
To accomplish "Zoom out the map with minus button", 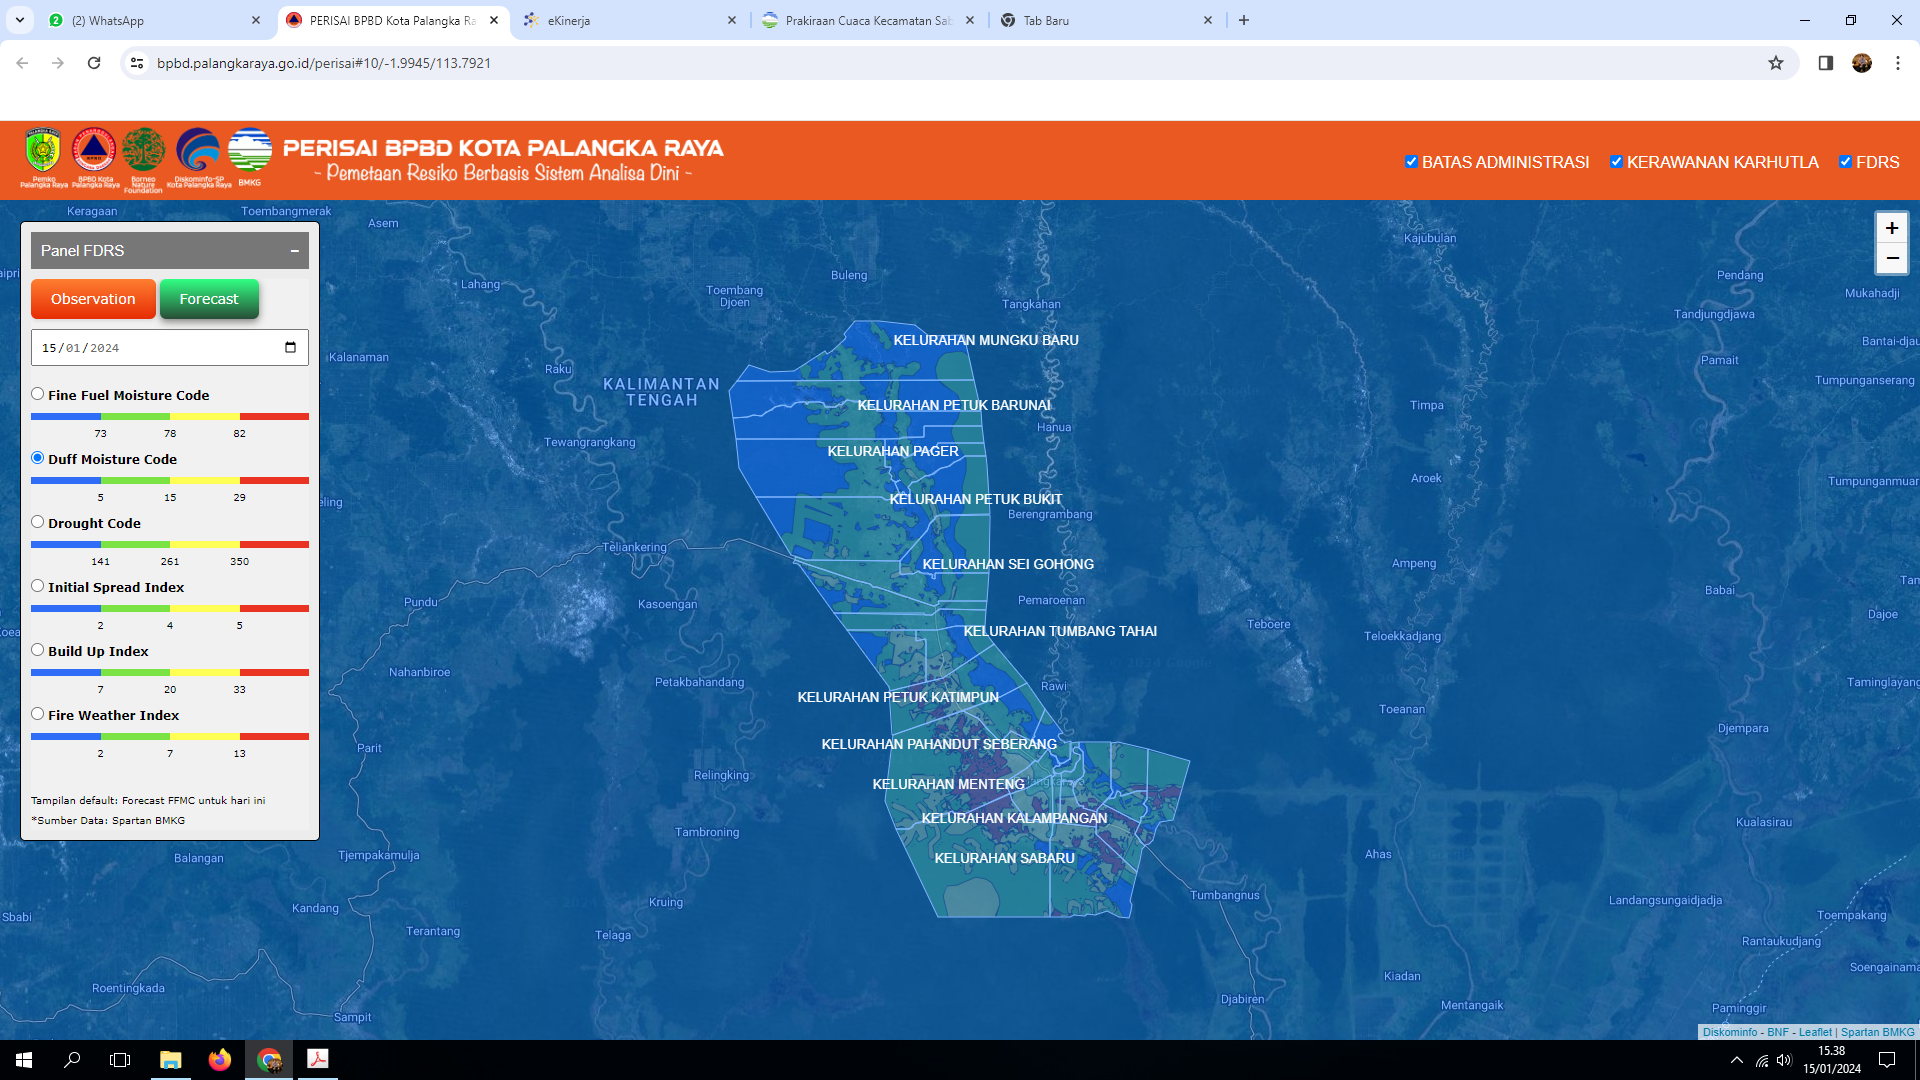I will [x=1892, y=258].
